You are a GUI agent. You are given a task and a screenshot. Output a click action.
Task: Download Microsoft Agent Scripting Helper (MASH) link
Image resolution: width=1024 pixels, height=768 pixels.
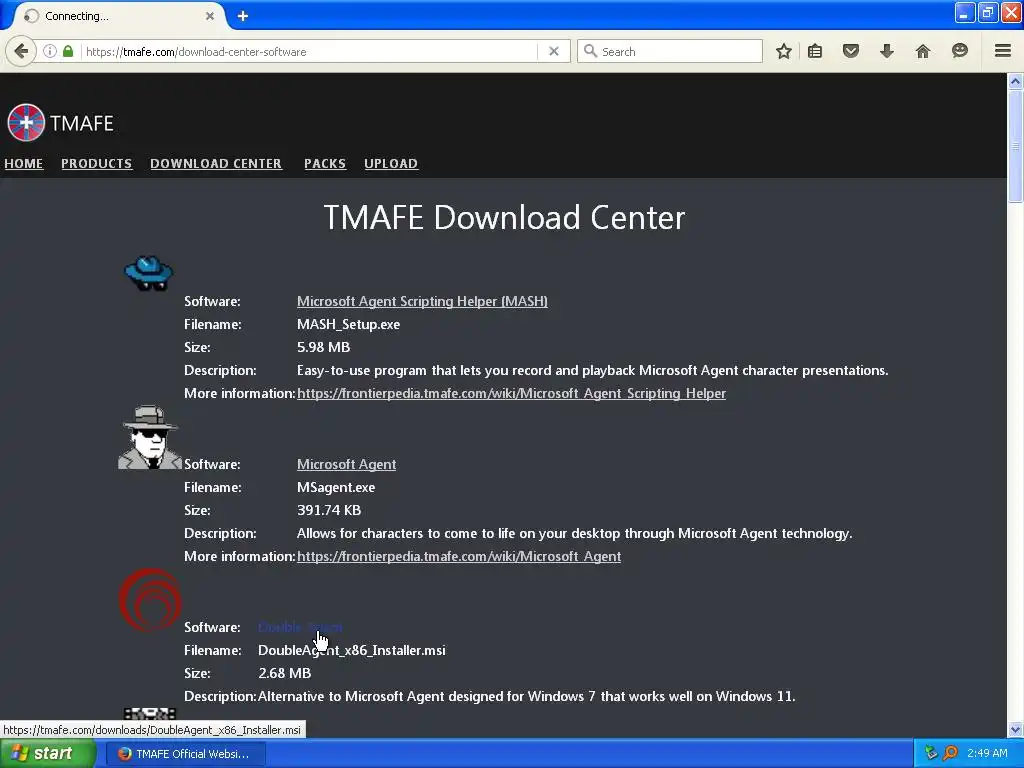[422, 301]
